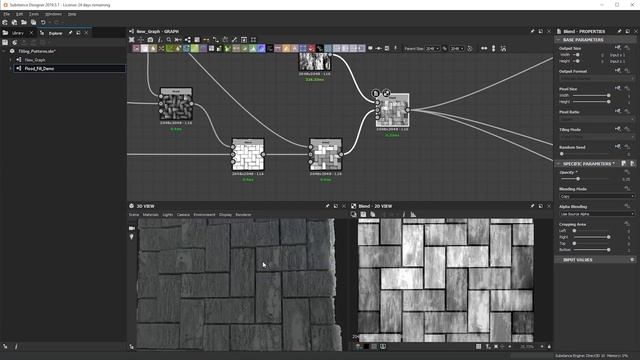The image size is (640, 360).
Task: Open the File menu
Action: [x=7, y=14]
